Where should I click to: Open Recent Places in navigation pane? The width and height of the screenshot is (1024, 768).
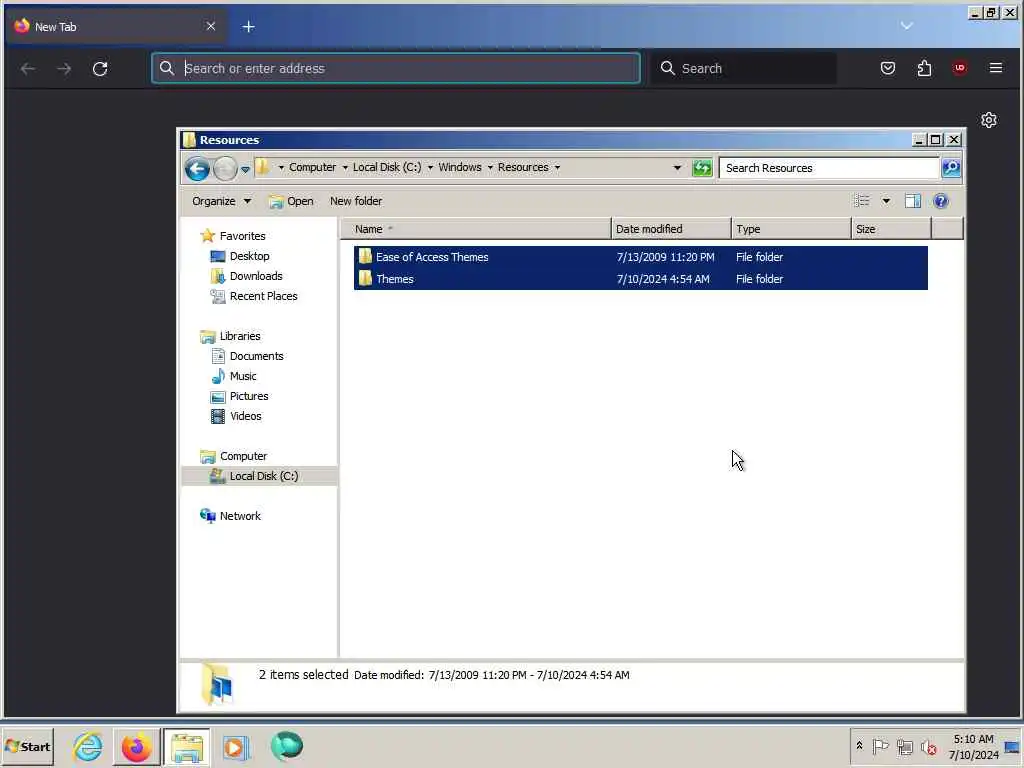[263, 296]
